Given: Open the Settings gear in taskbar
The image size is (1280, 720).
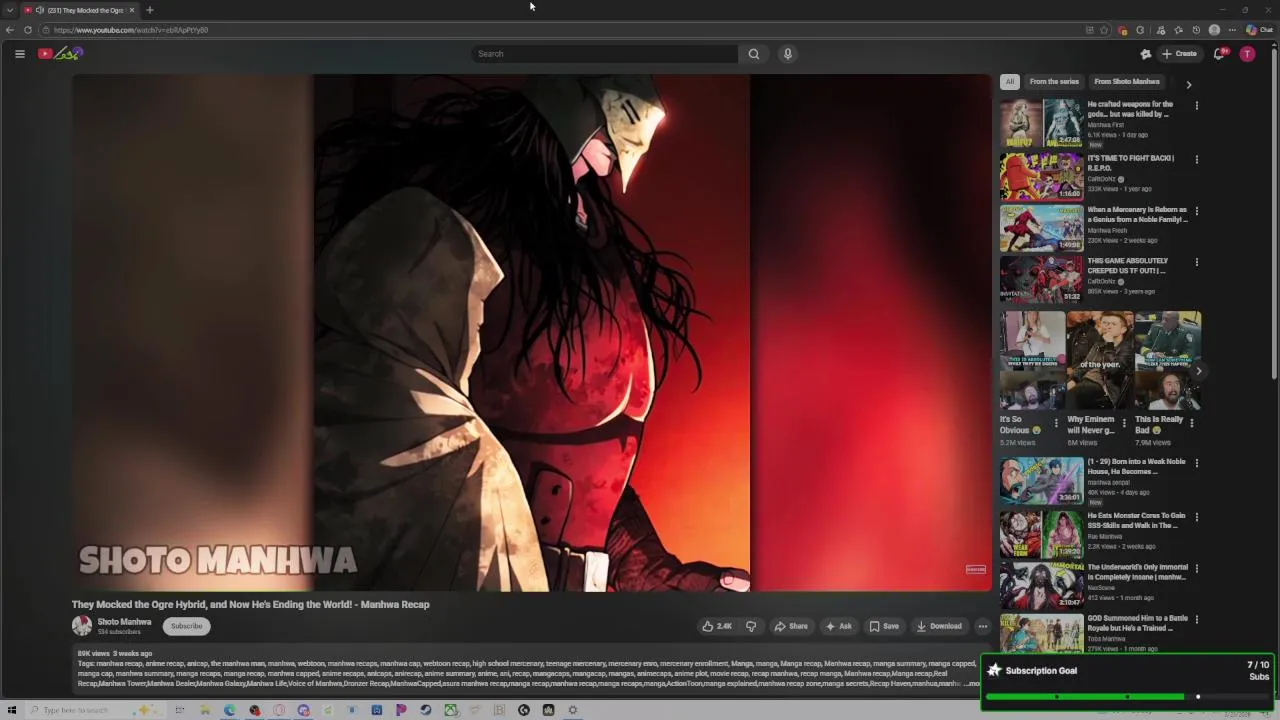Looking at the screenshot, I should point(573,710).
